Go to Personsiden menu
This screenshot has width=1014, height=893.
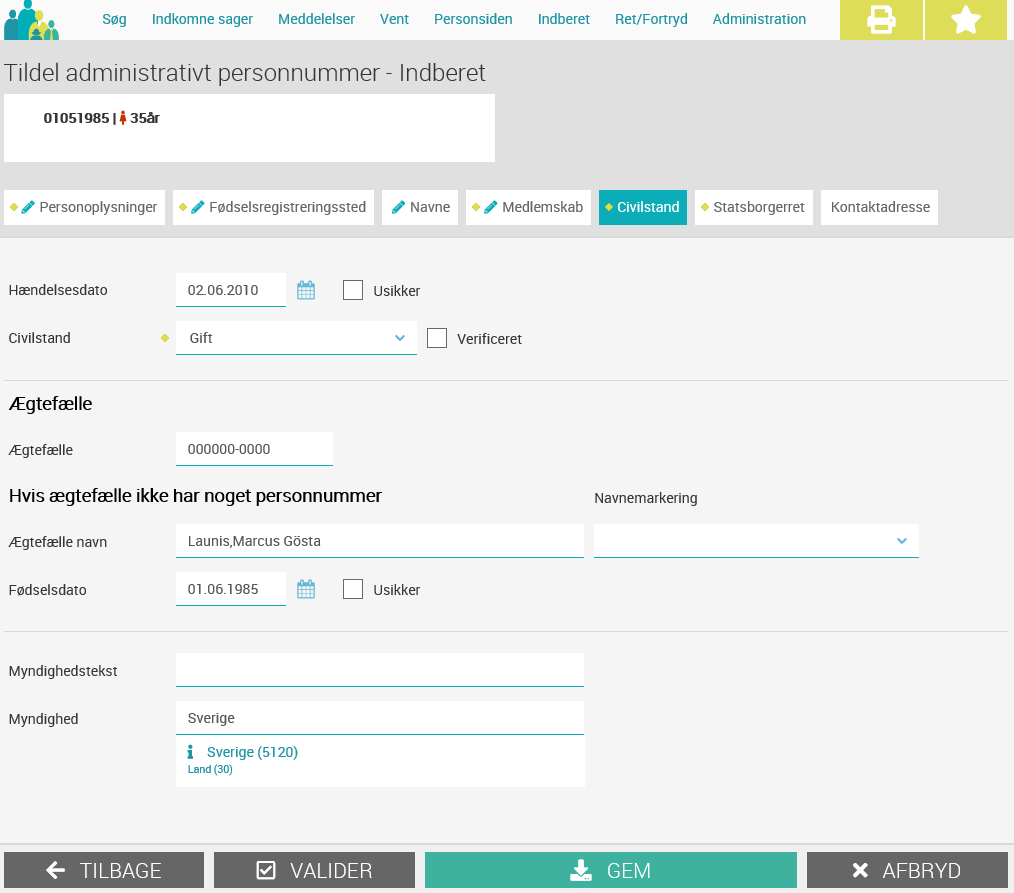(473, 19)
